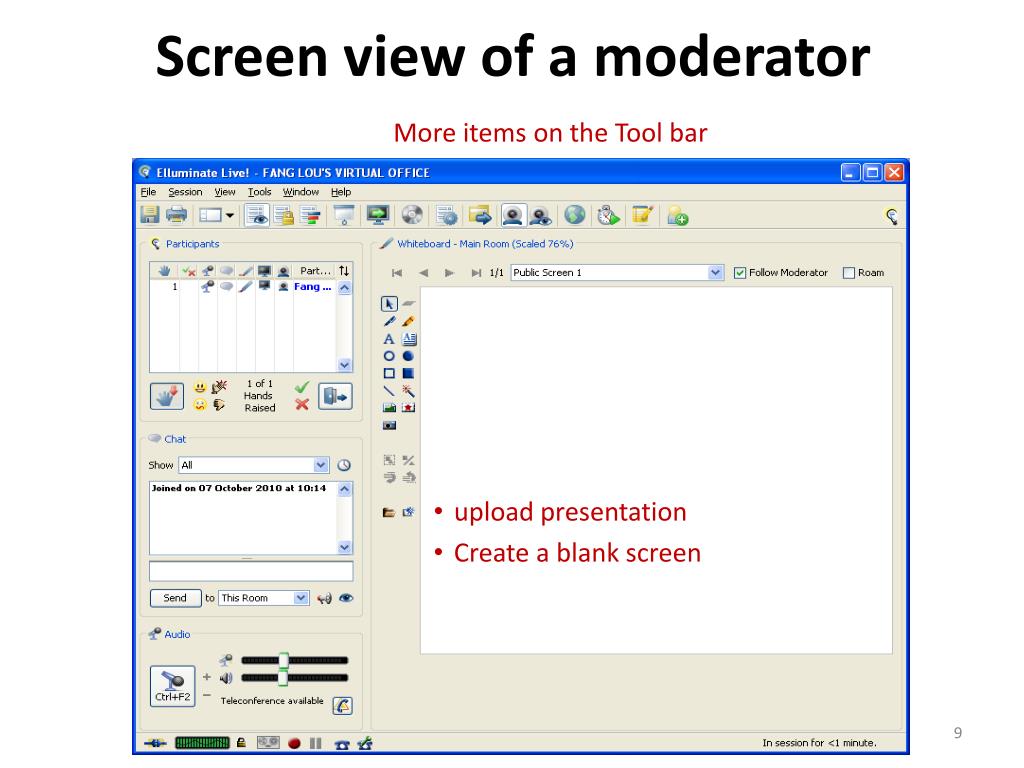The image size is (1024, 768).
Task: Toggle the webcam video toolbar icon
Action: [x=513, y=215]
